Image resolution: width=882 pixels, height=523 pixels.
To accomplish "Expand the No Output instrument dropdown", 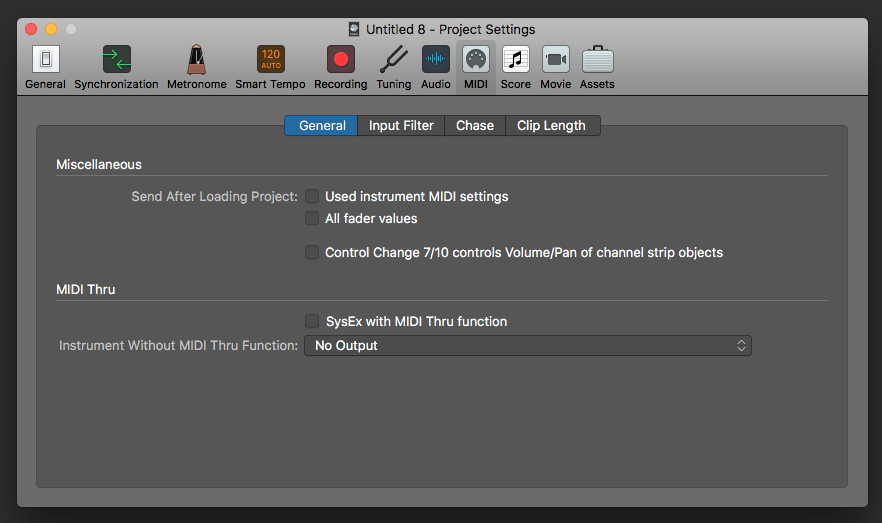I will pos(527,346).
